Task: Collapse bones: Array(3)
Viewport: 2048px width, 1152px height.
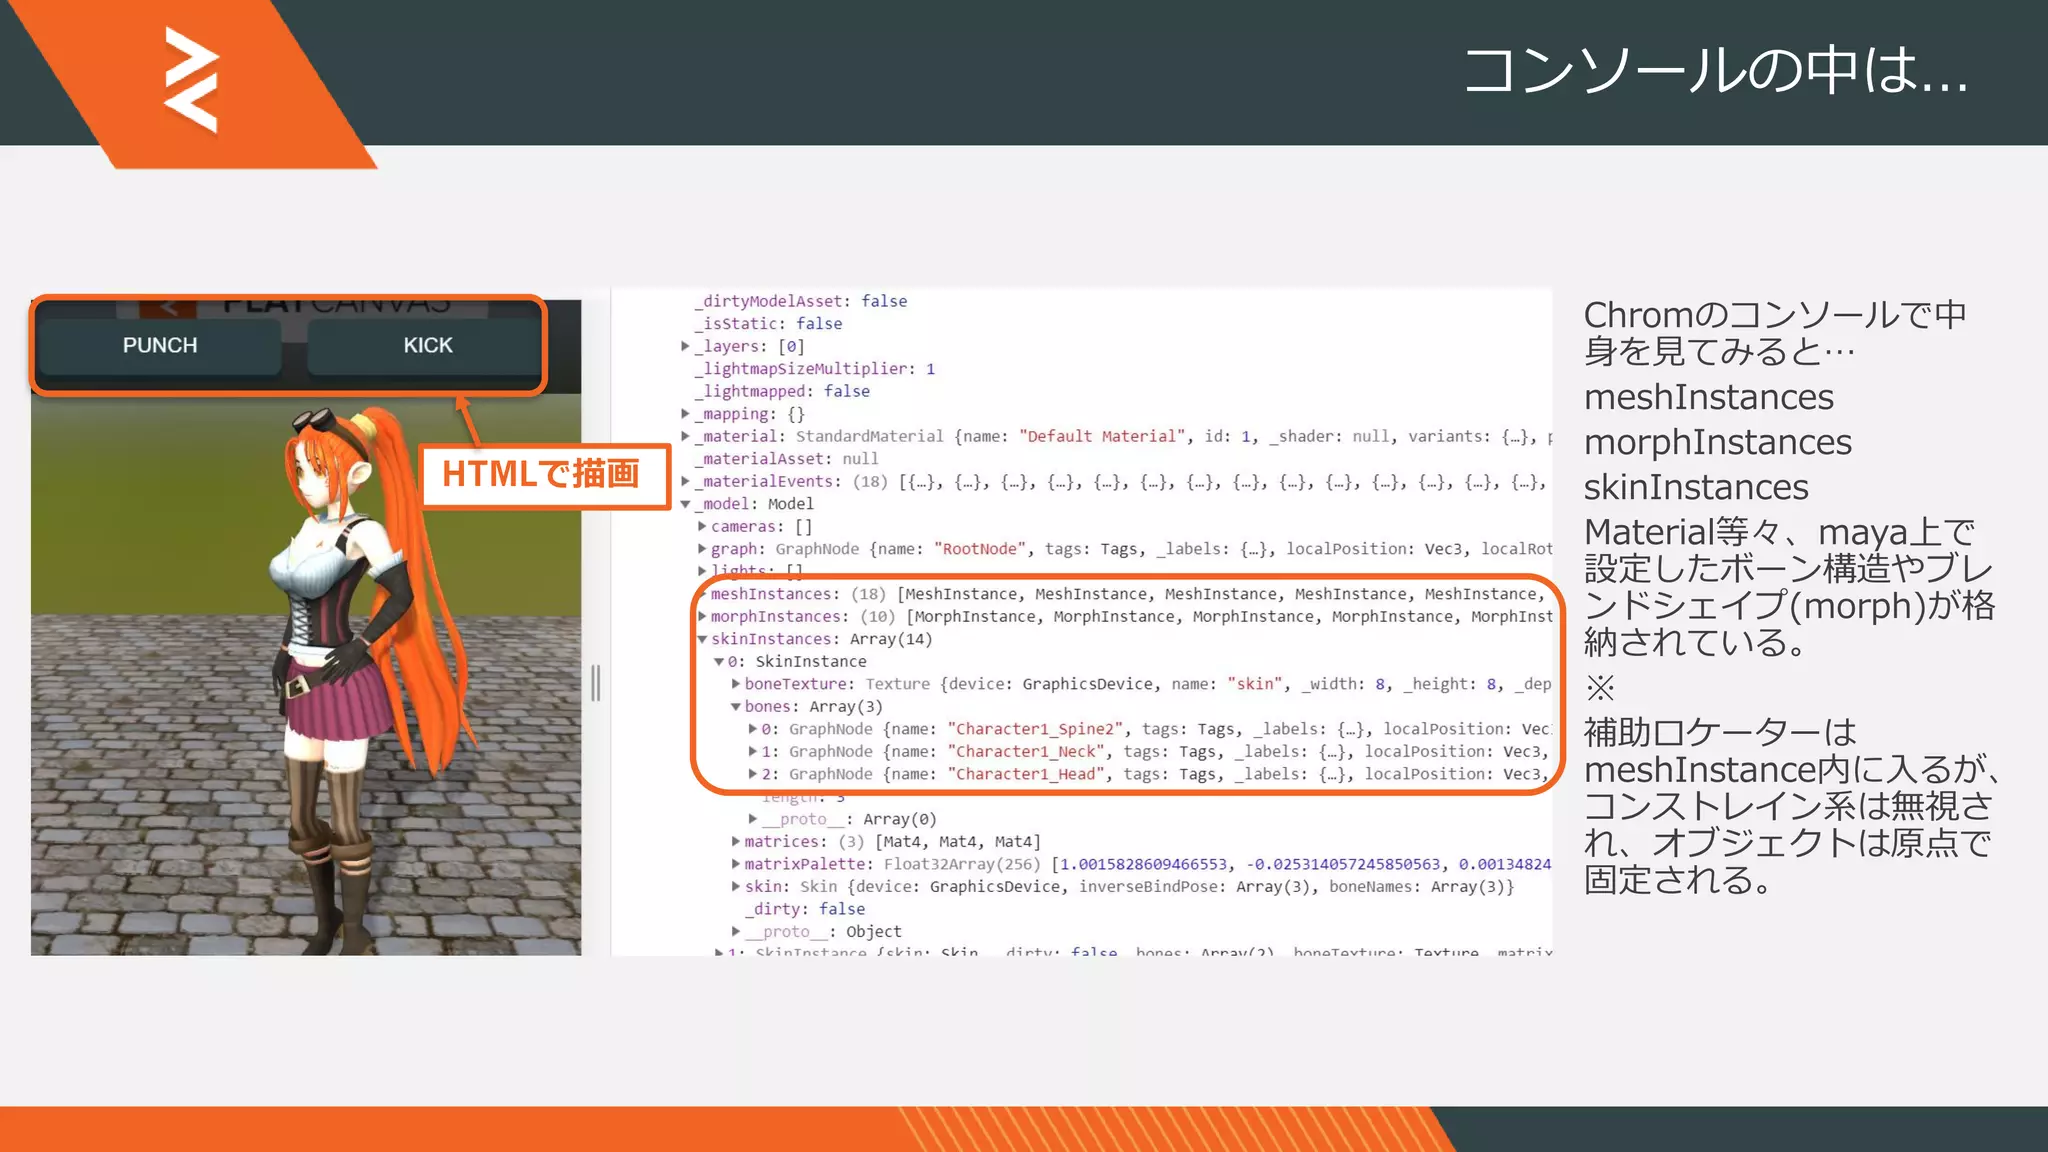Action: (736, 707)
